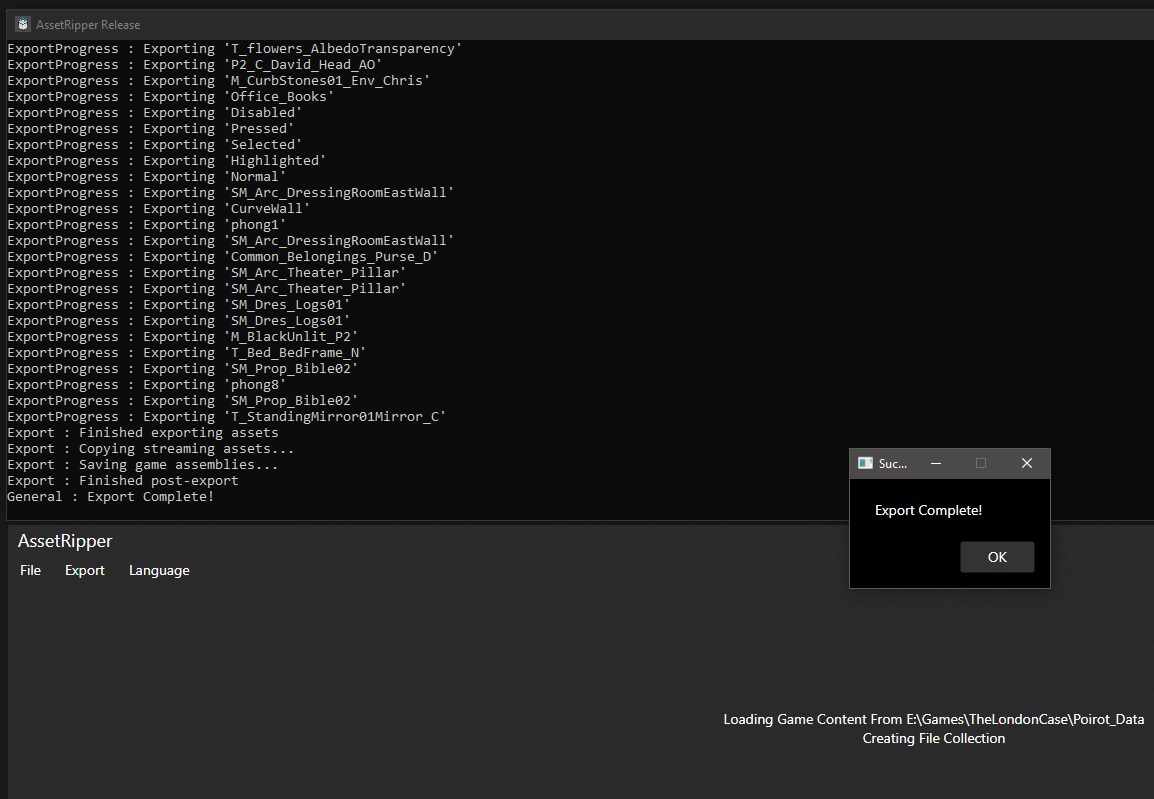Dismiss the dialog by clicking OK
The height and width of the screenshot is (799, 1154).
[x=996, y=557]
